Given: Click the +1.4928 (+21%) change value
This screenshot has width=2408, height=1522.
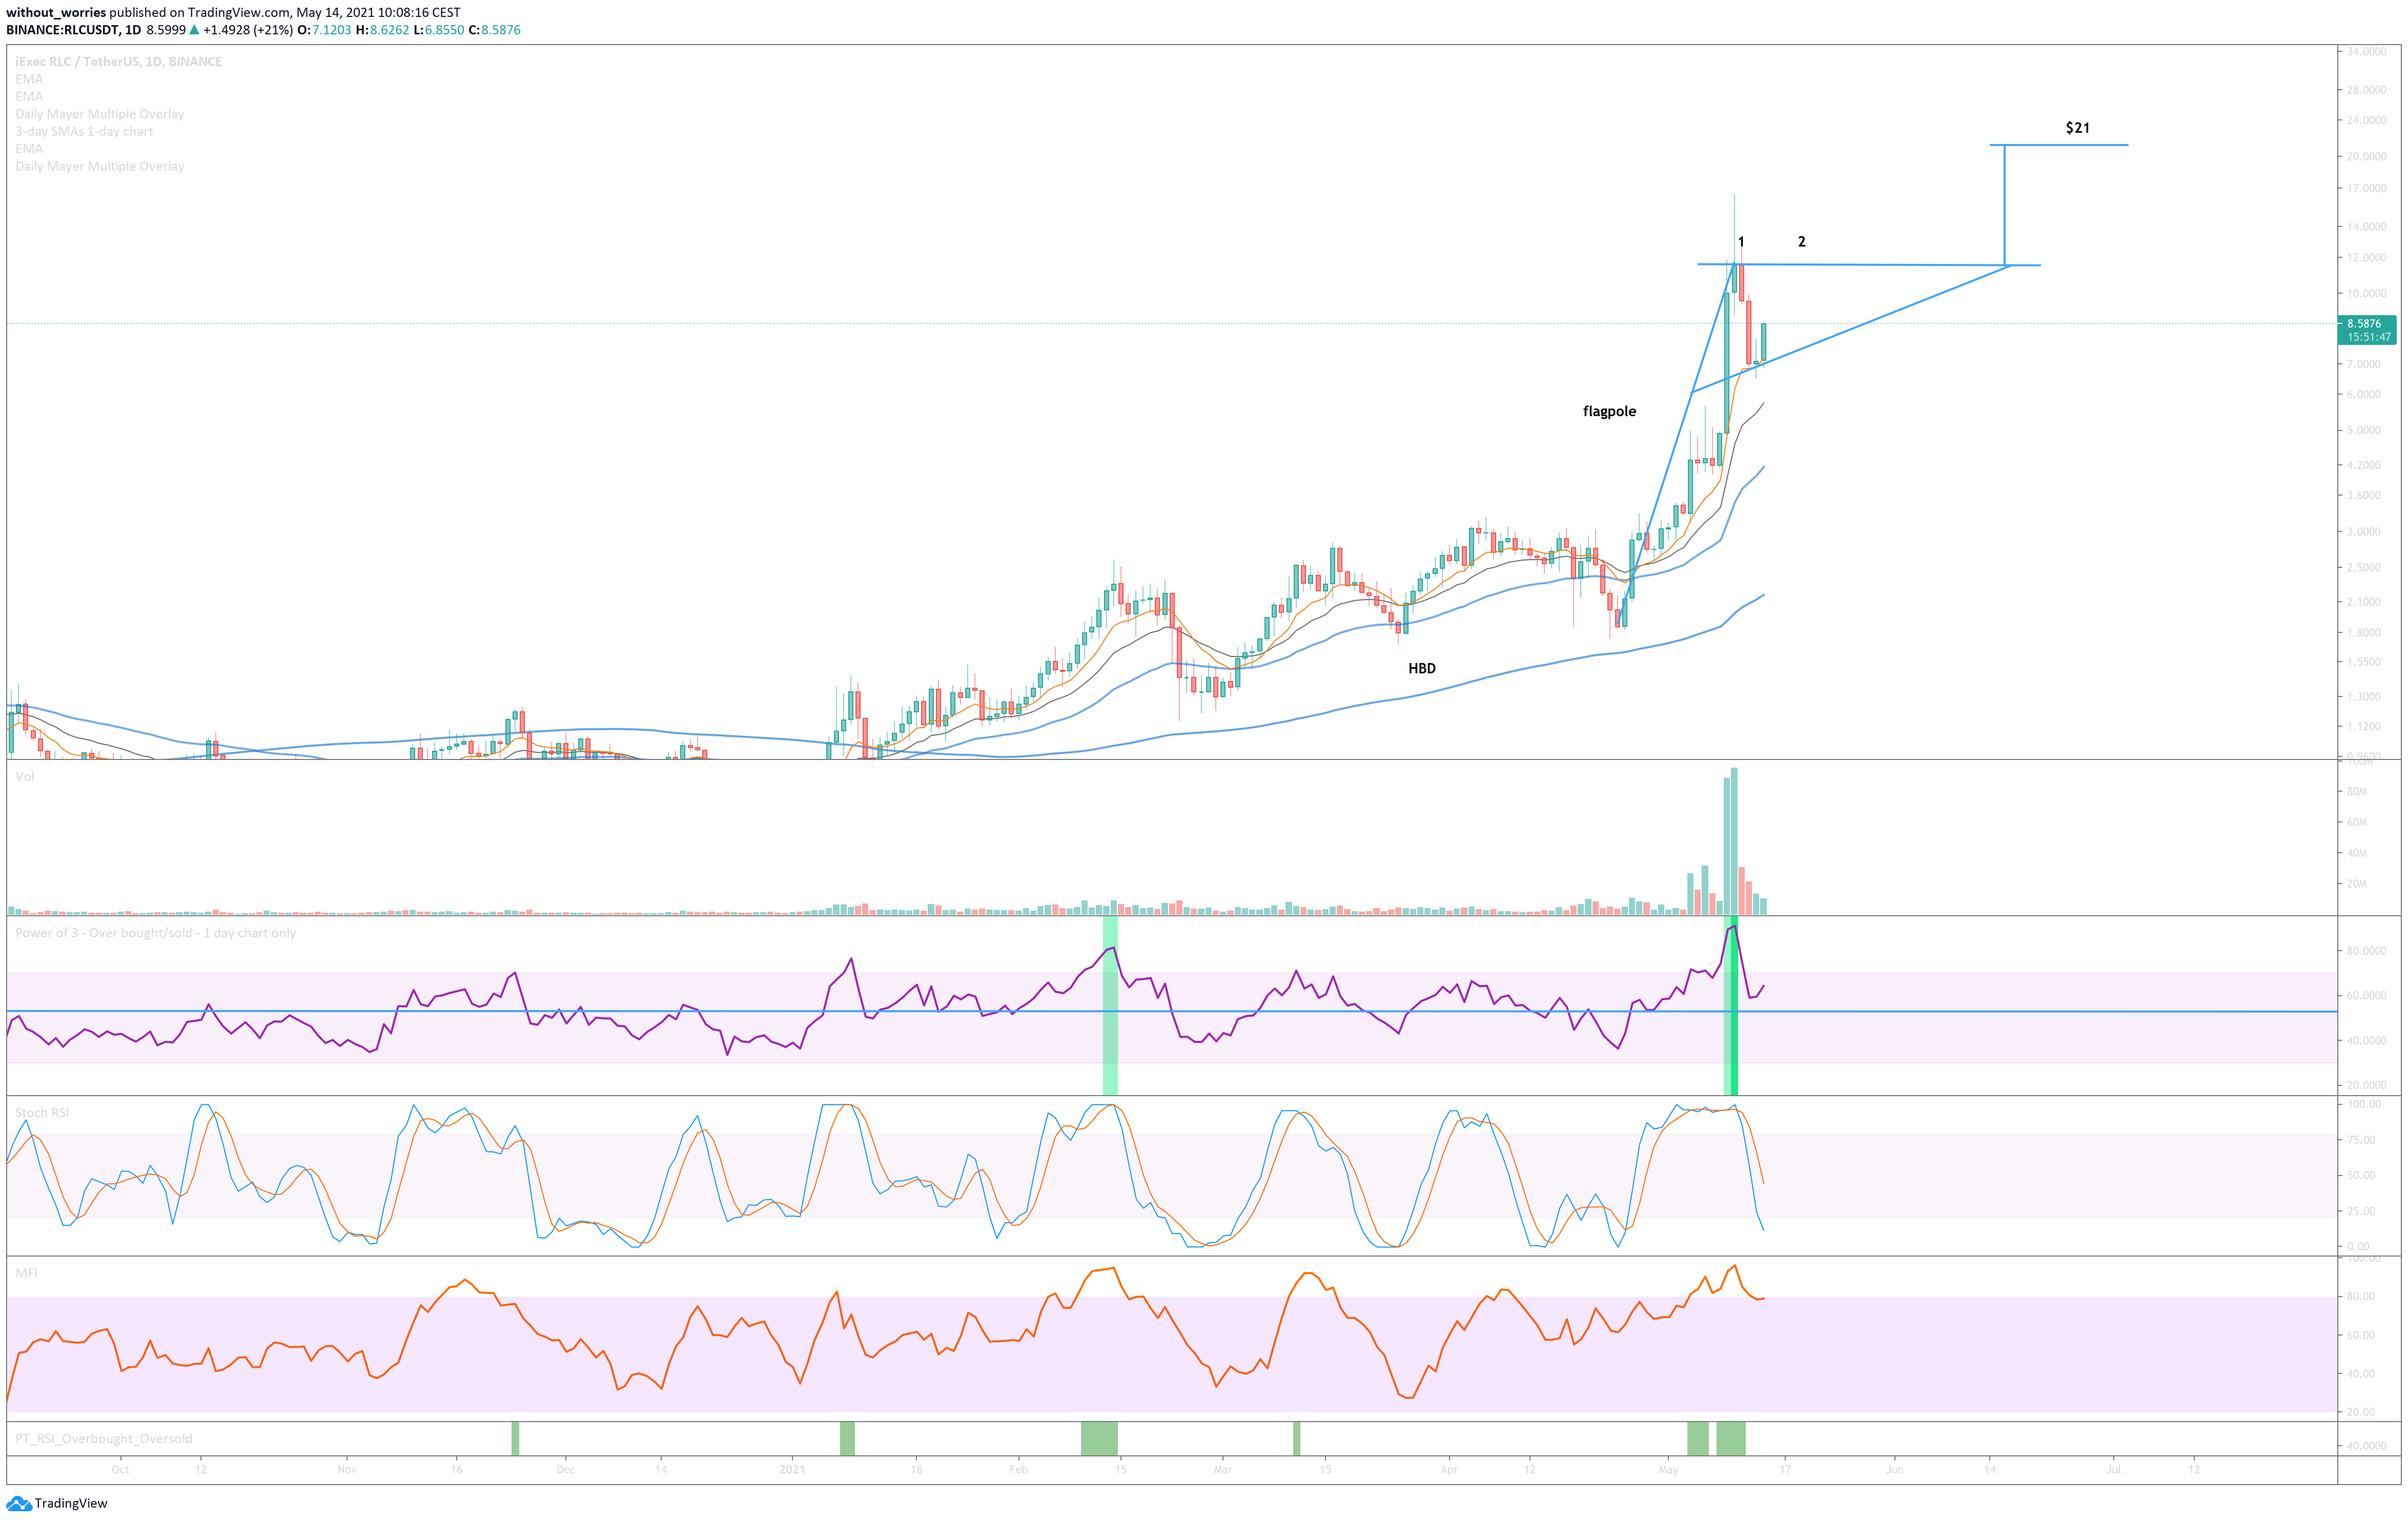Looking at the screenshot, I should click(x=248, y=30).
